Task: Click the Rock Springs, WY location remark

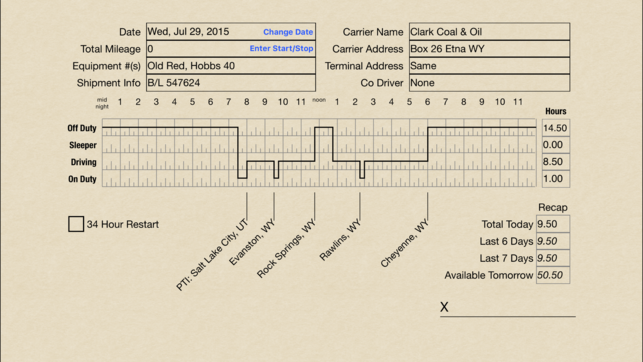Action: (286, 248)
